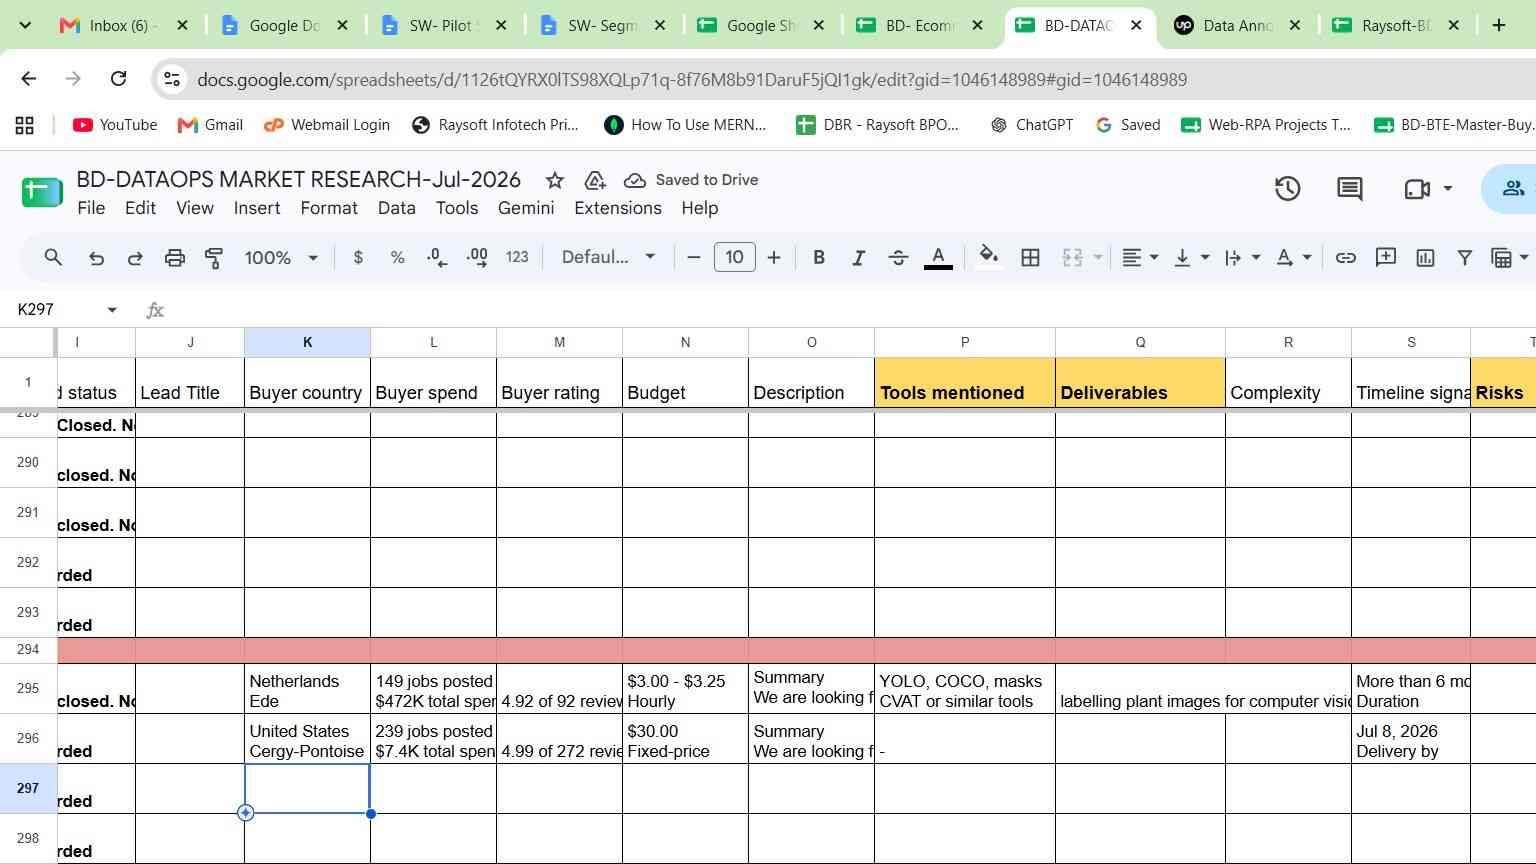Open the 100% zoom dropdown
Screen dimensions: 1536x864
pyautogui.click(x=281, y=258)
